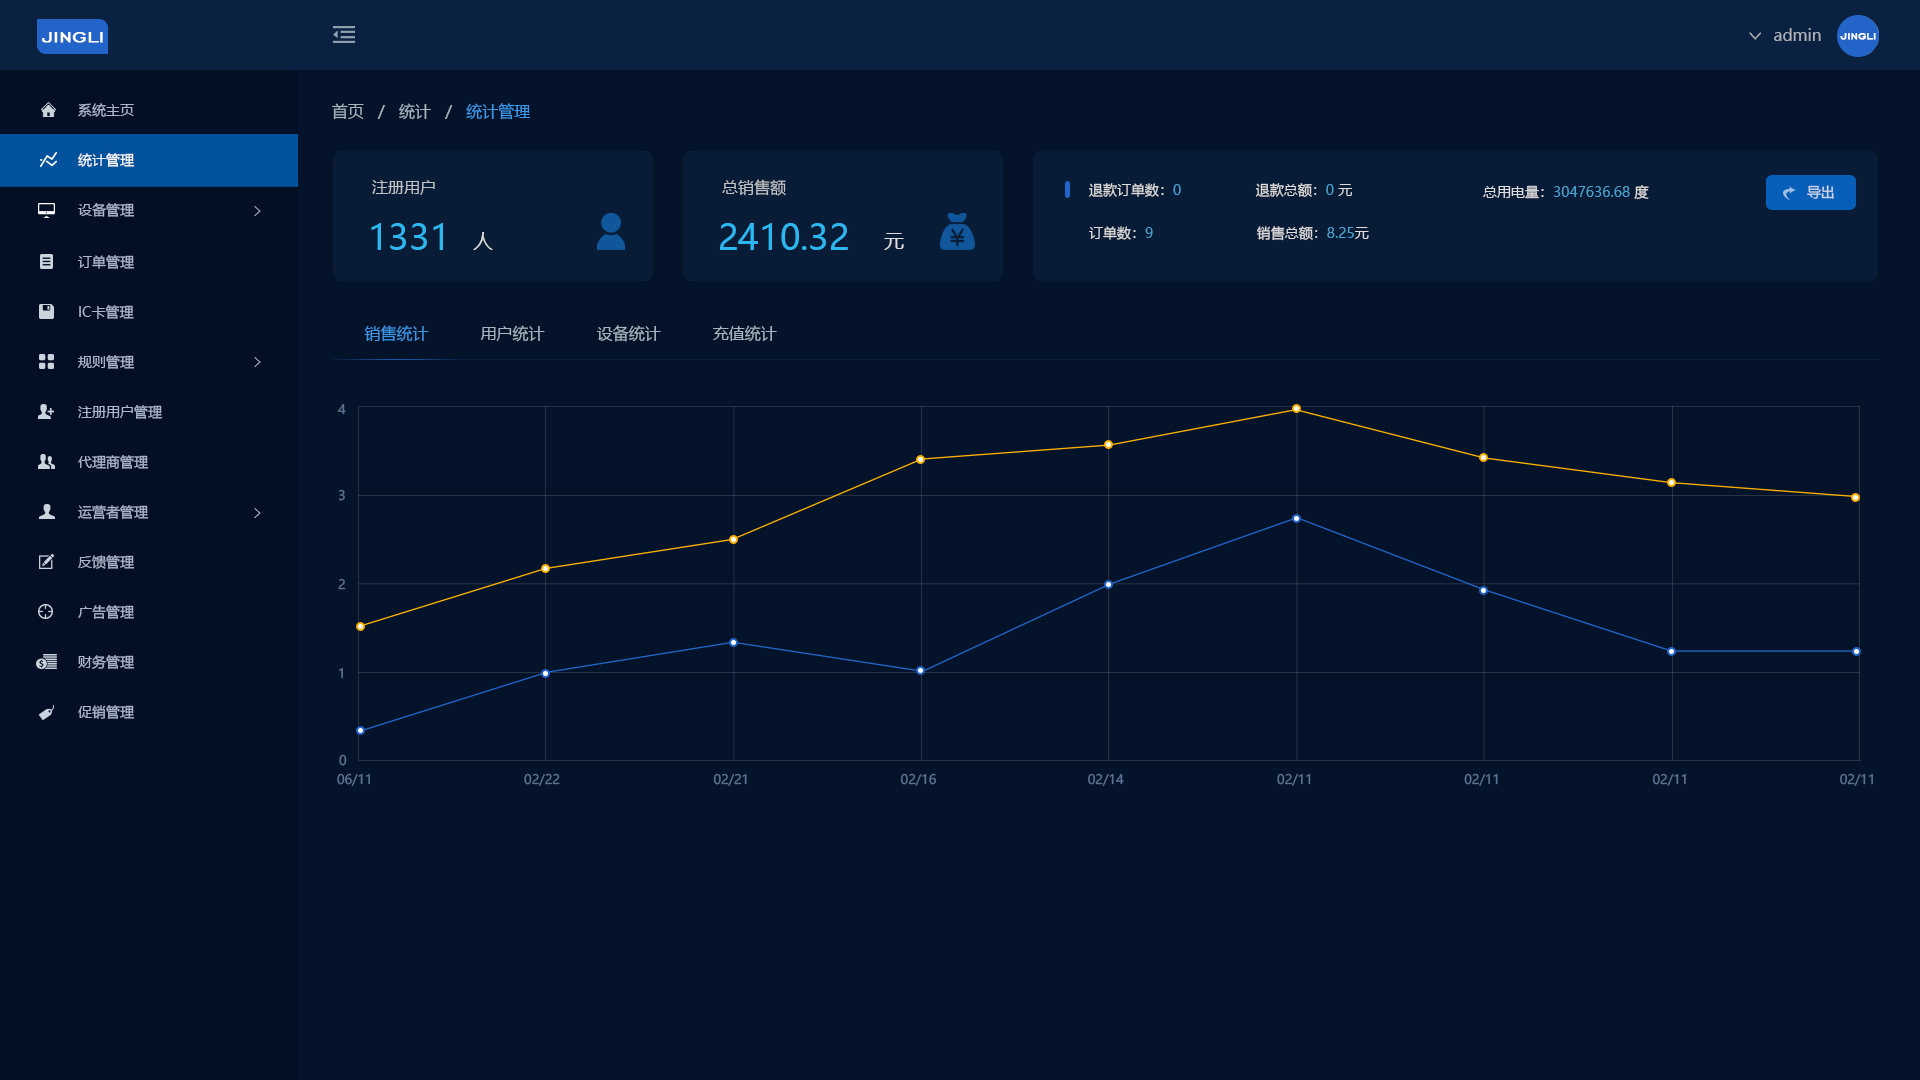Expand the 运营者管理 submenu chevron

coord(257,513)
